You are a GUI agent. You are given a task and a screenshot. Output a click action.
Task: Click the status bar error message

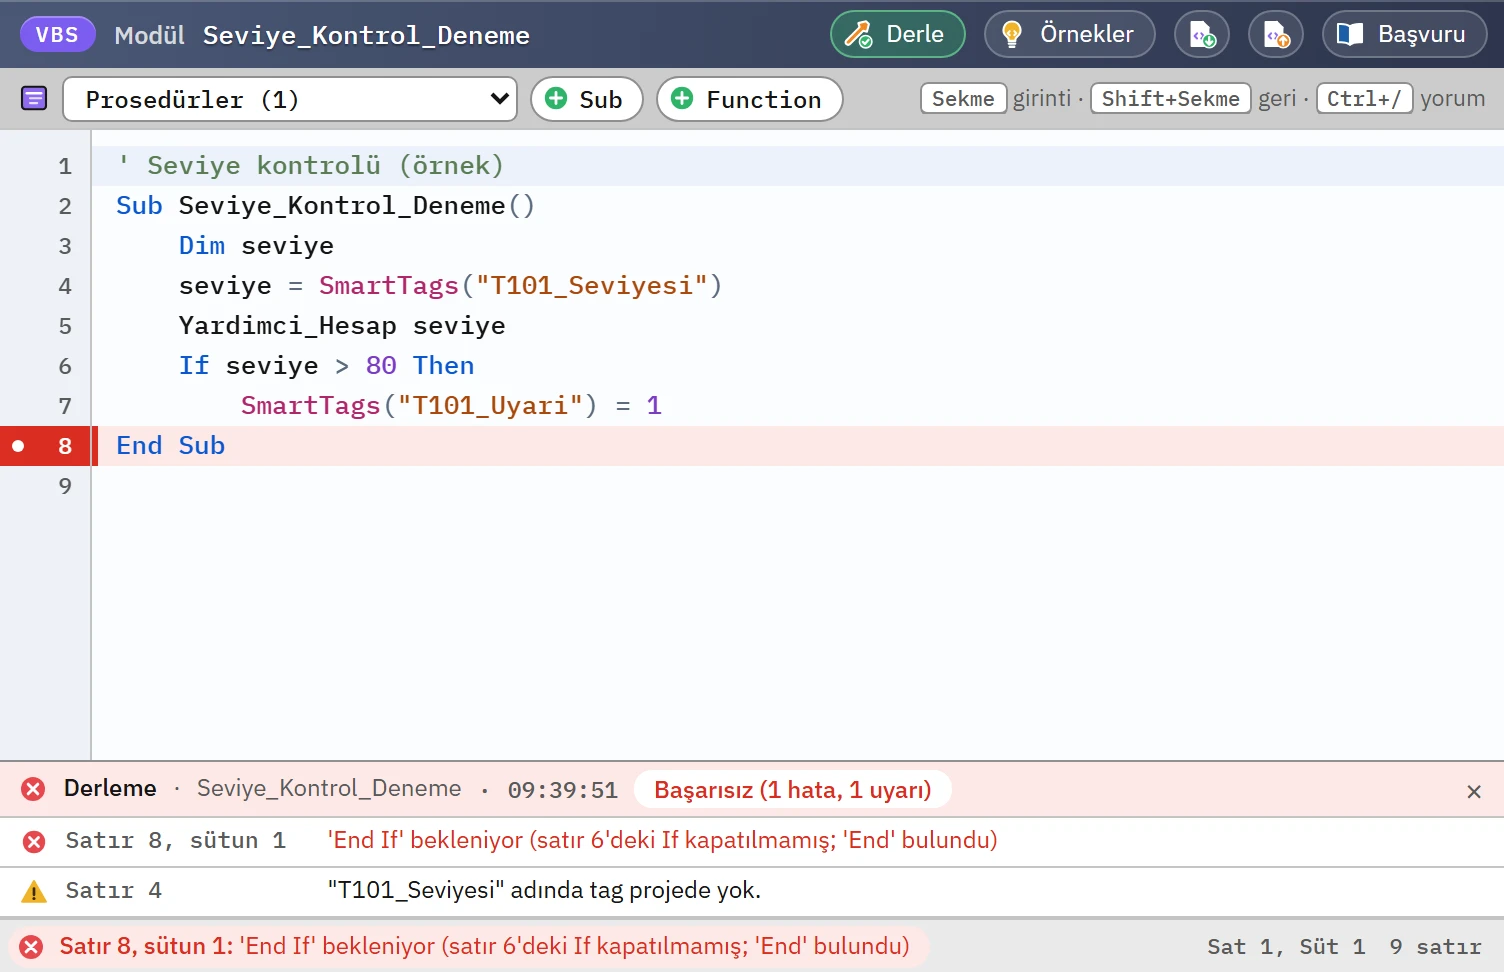coord(484,946)
